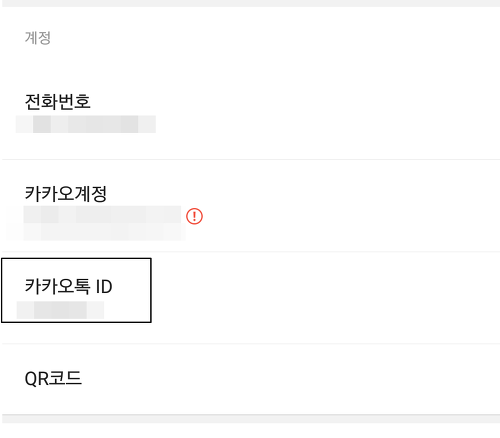The image size is (500, 438).
Task: Click empty area right of QR코드
Action: pyautogui.click(x=290, y=379)
